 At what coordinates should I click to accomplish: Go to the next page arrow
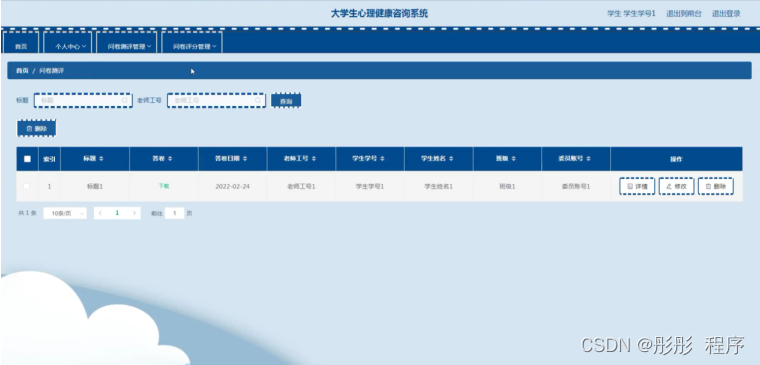134,213
